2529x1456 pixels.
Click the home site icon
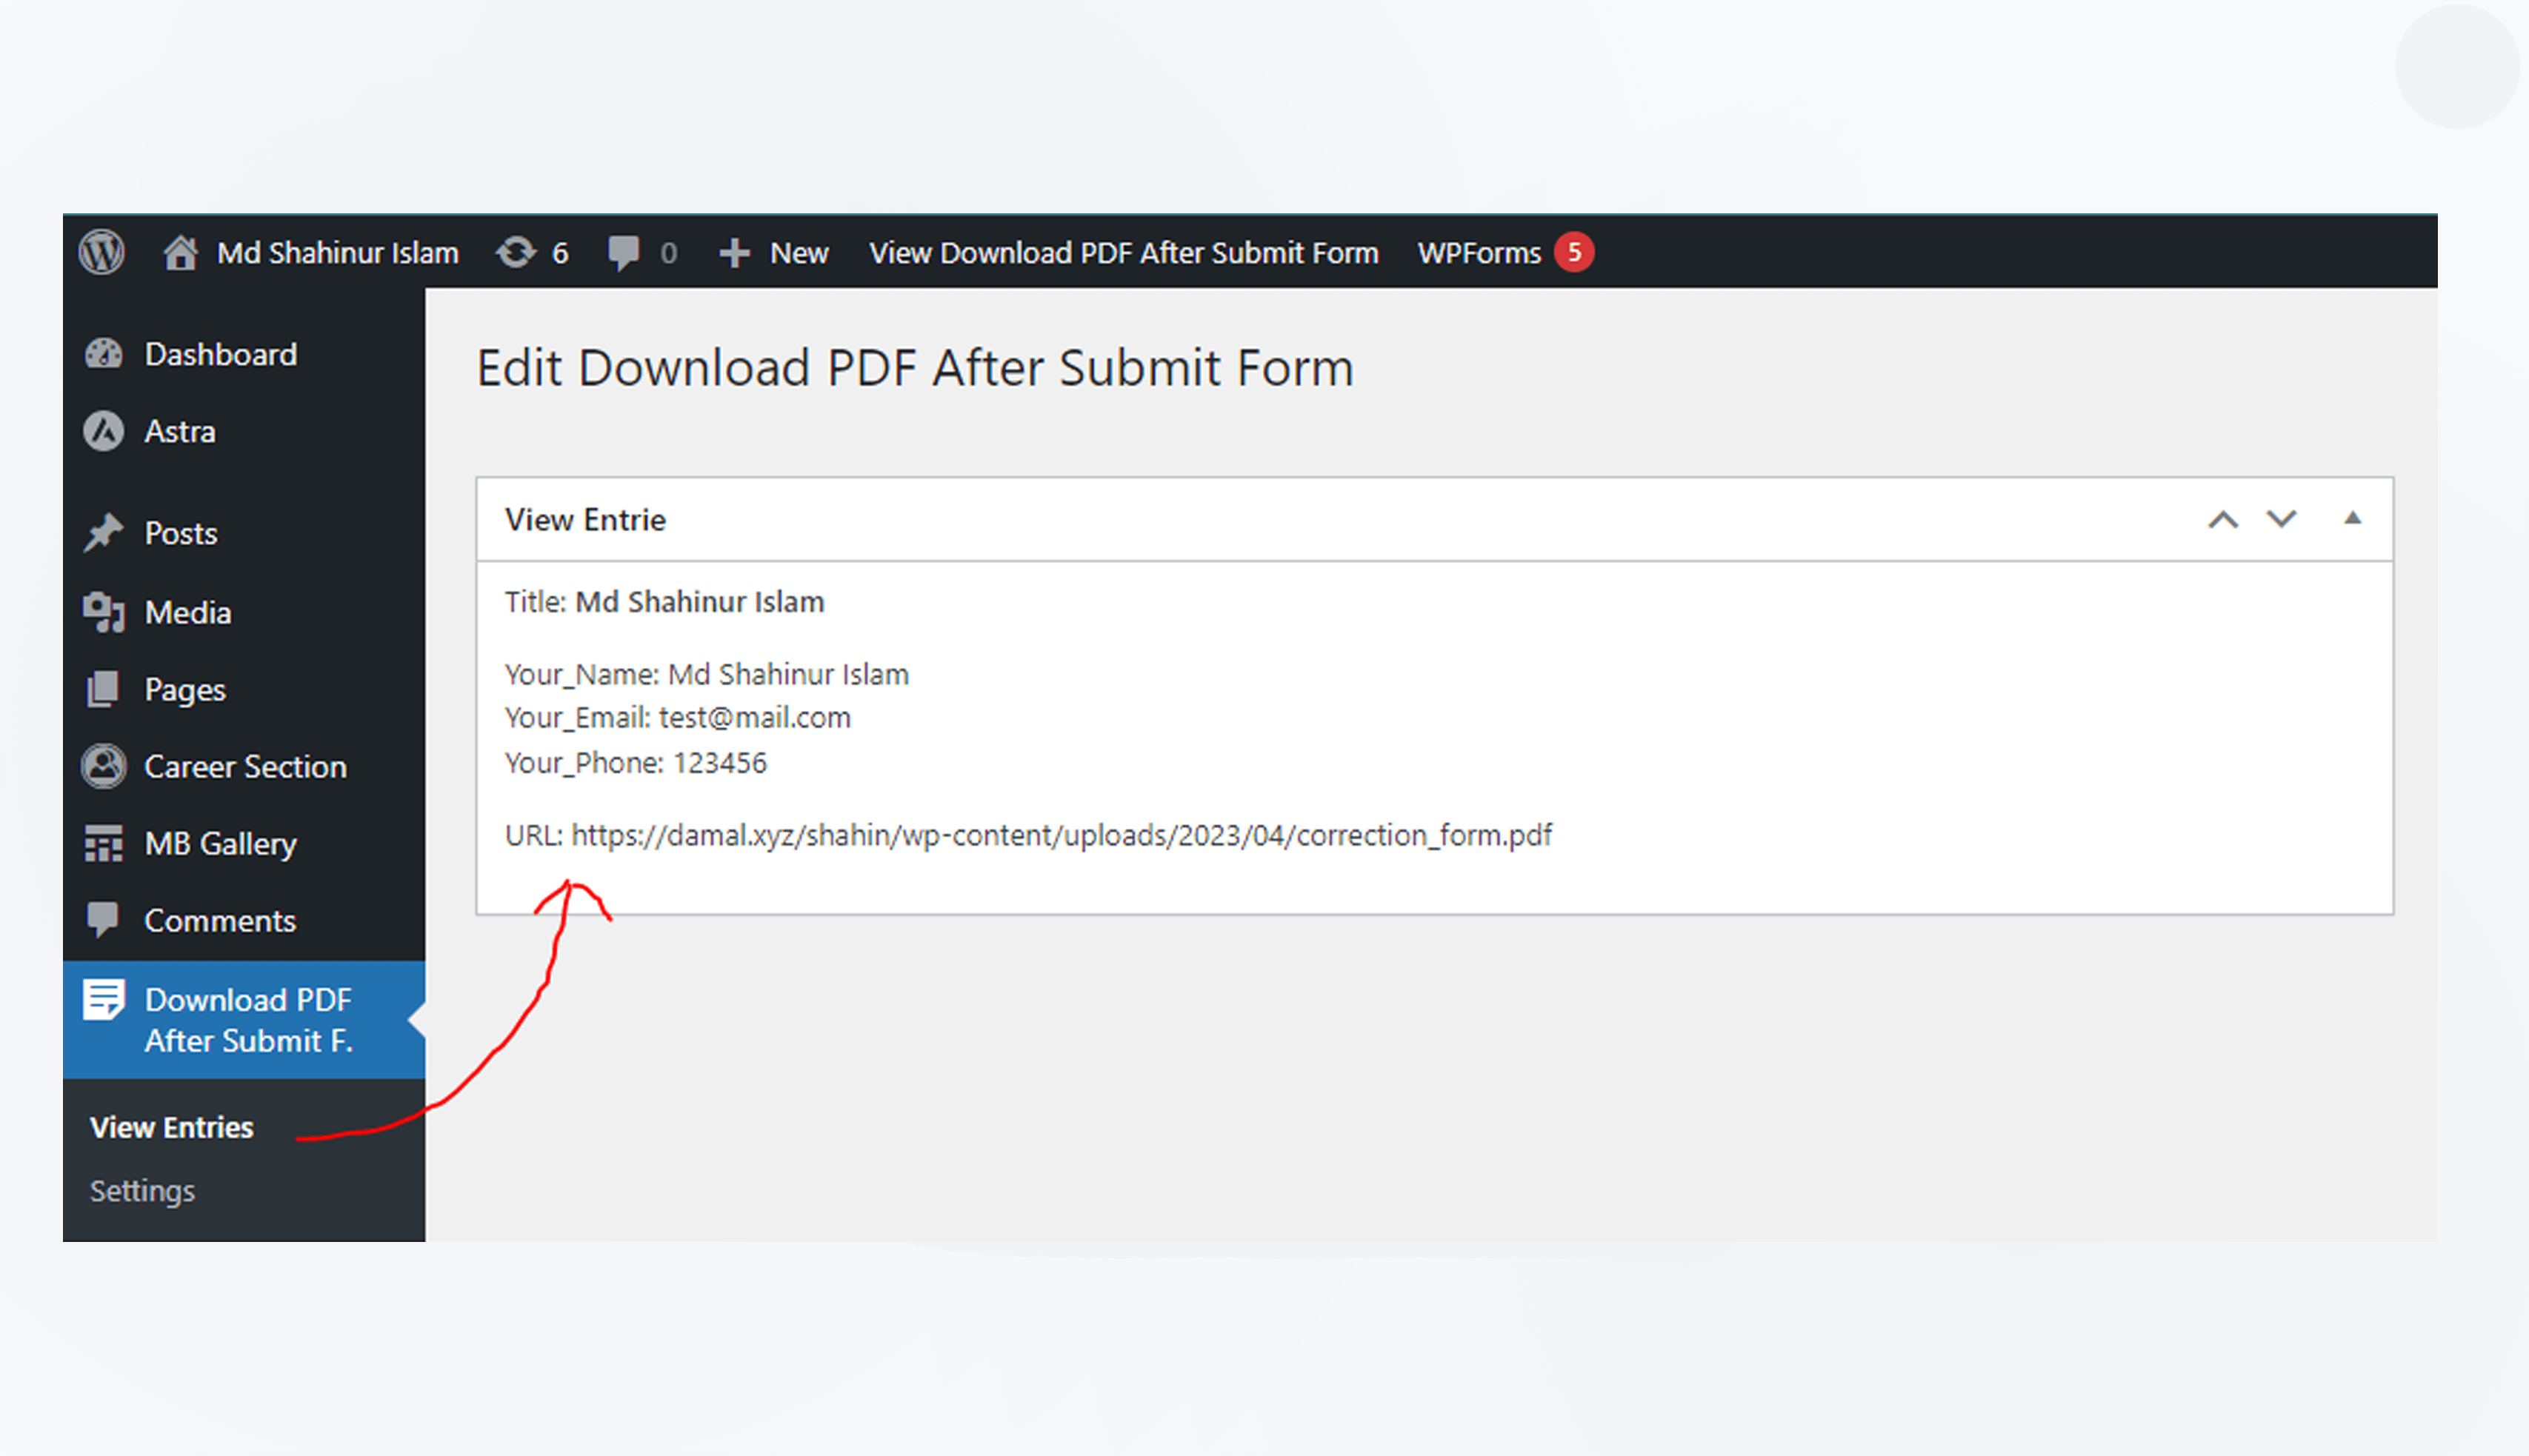pyautogui.click(x=180, y=252)
